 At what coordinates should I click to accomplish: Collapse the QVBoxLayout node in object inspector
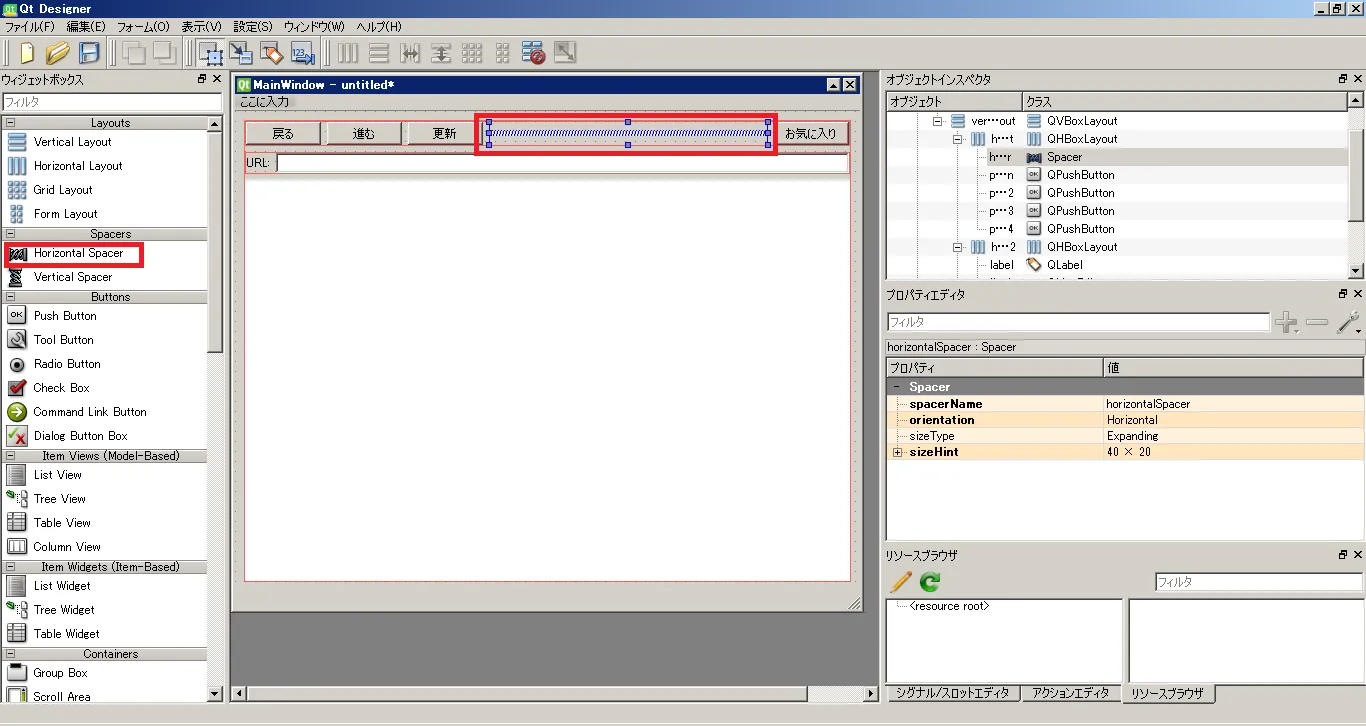click(x=938, y=121)
